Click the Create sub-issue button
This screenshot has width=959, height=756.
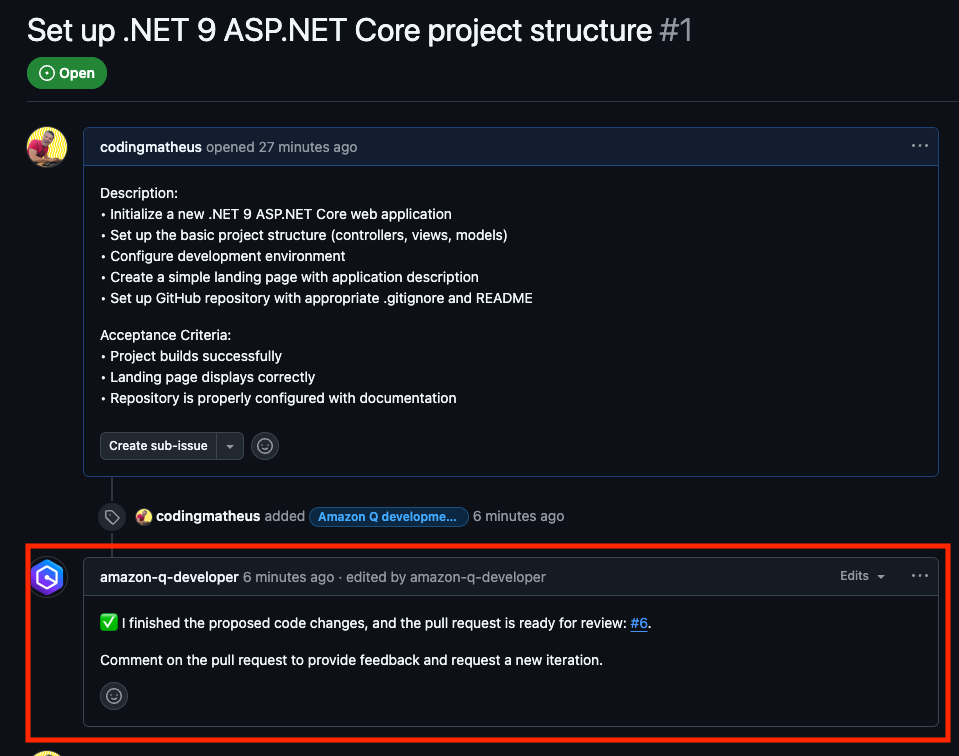(158, 446)
